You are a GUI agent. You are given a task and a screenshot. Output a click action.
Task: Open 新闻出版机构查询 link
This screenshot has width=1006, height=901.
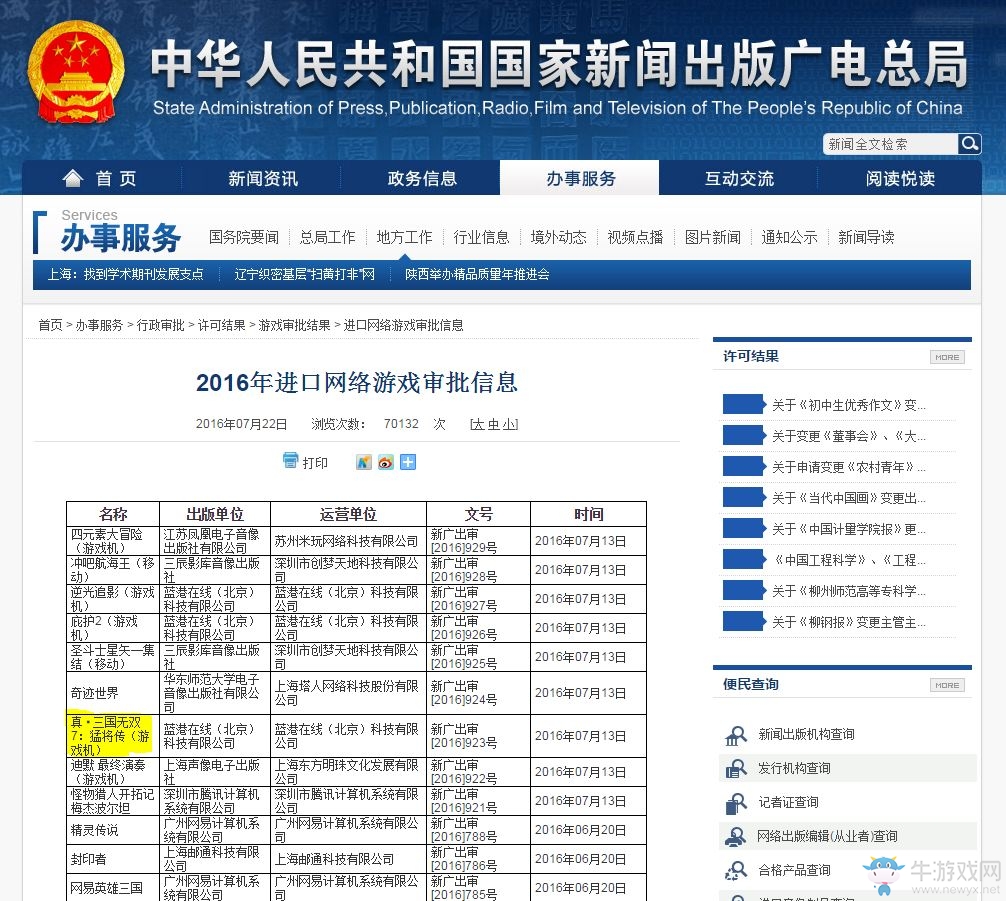click(806, 735)
